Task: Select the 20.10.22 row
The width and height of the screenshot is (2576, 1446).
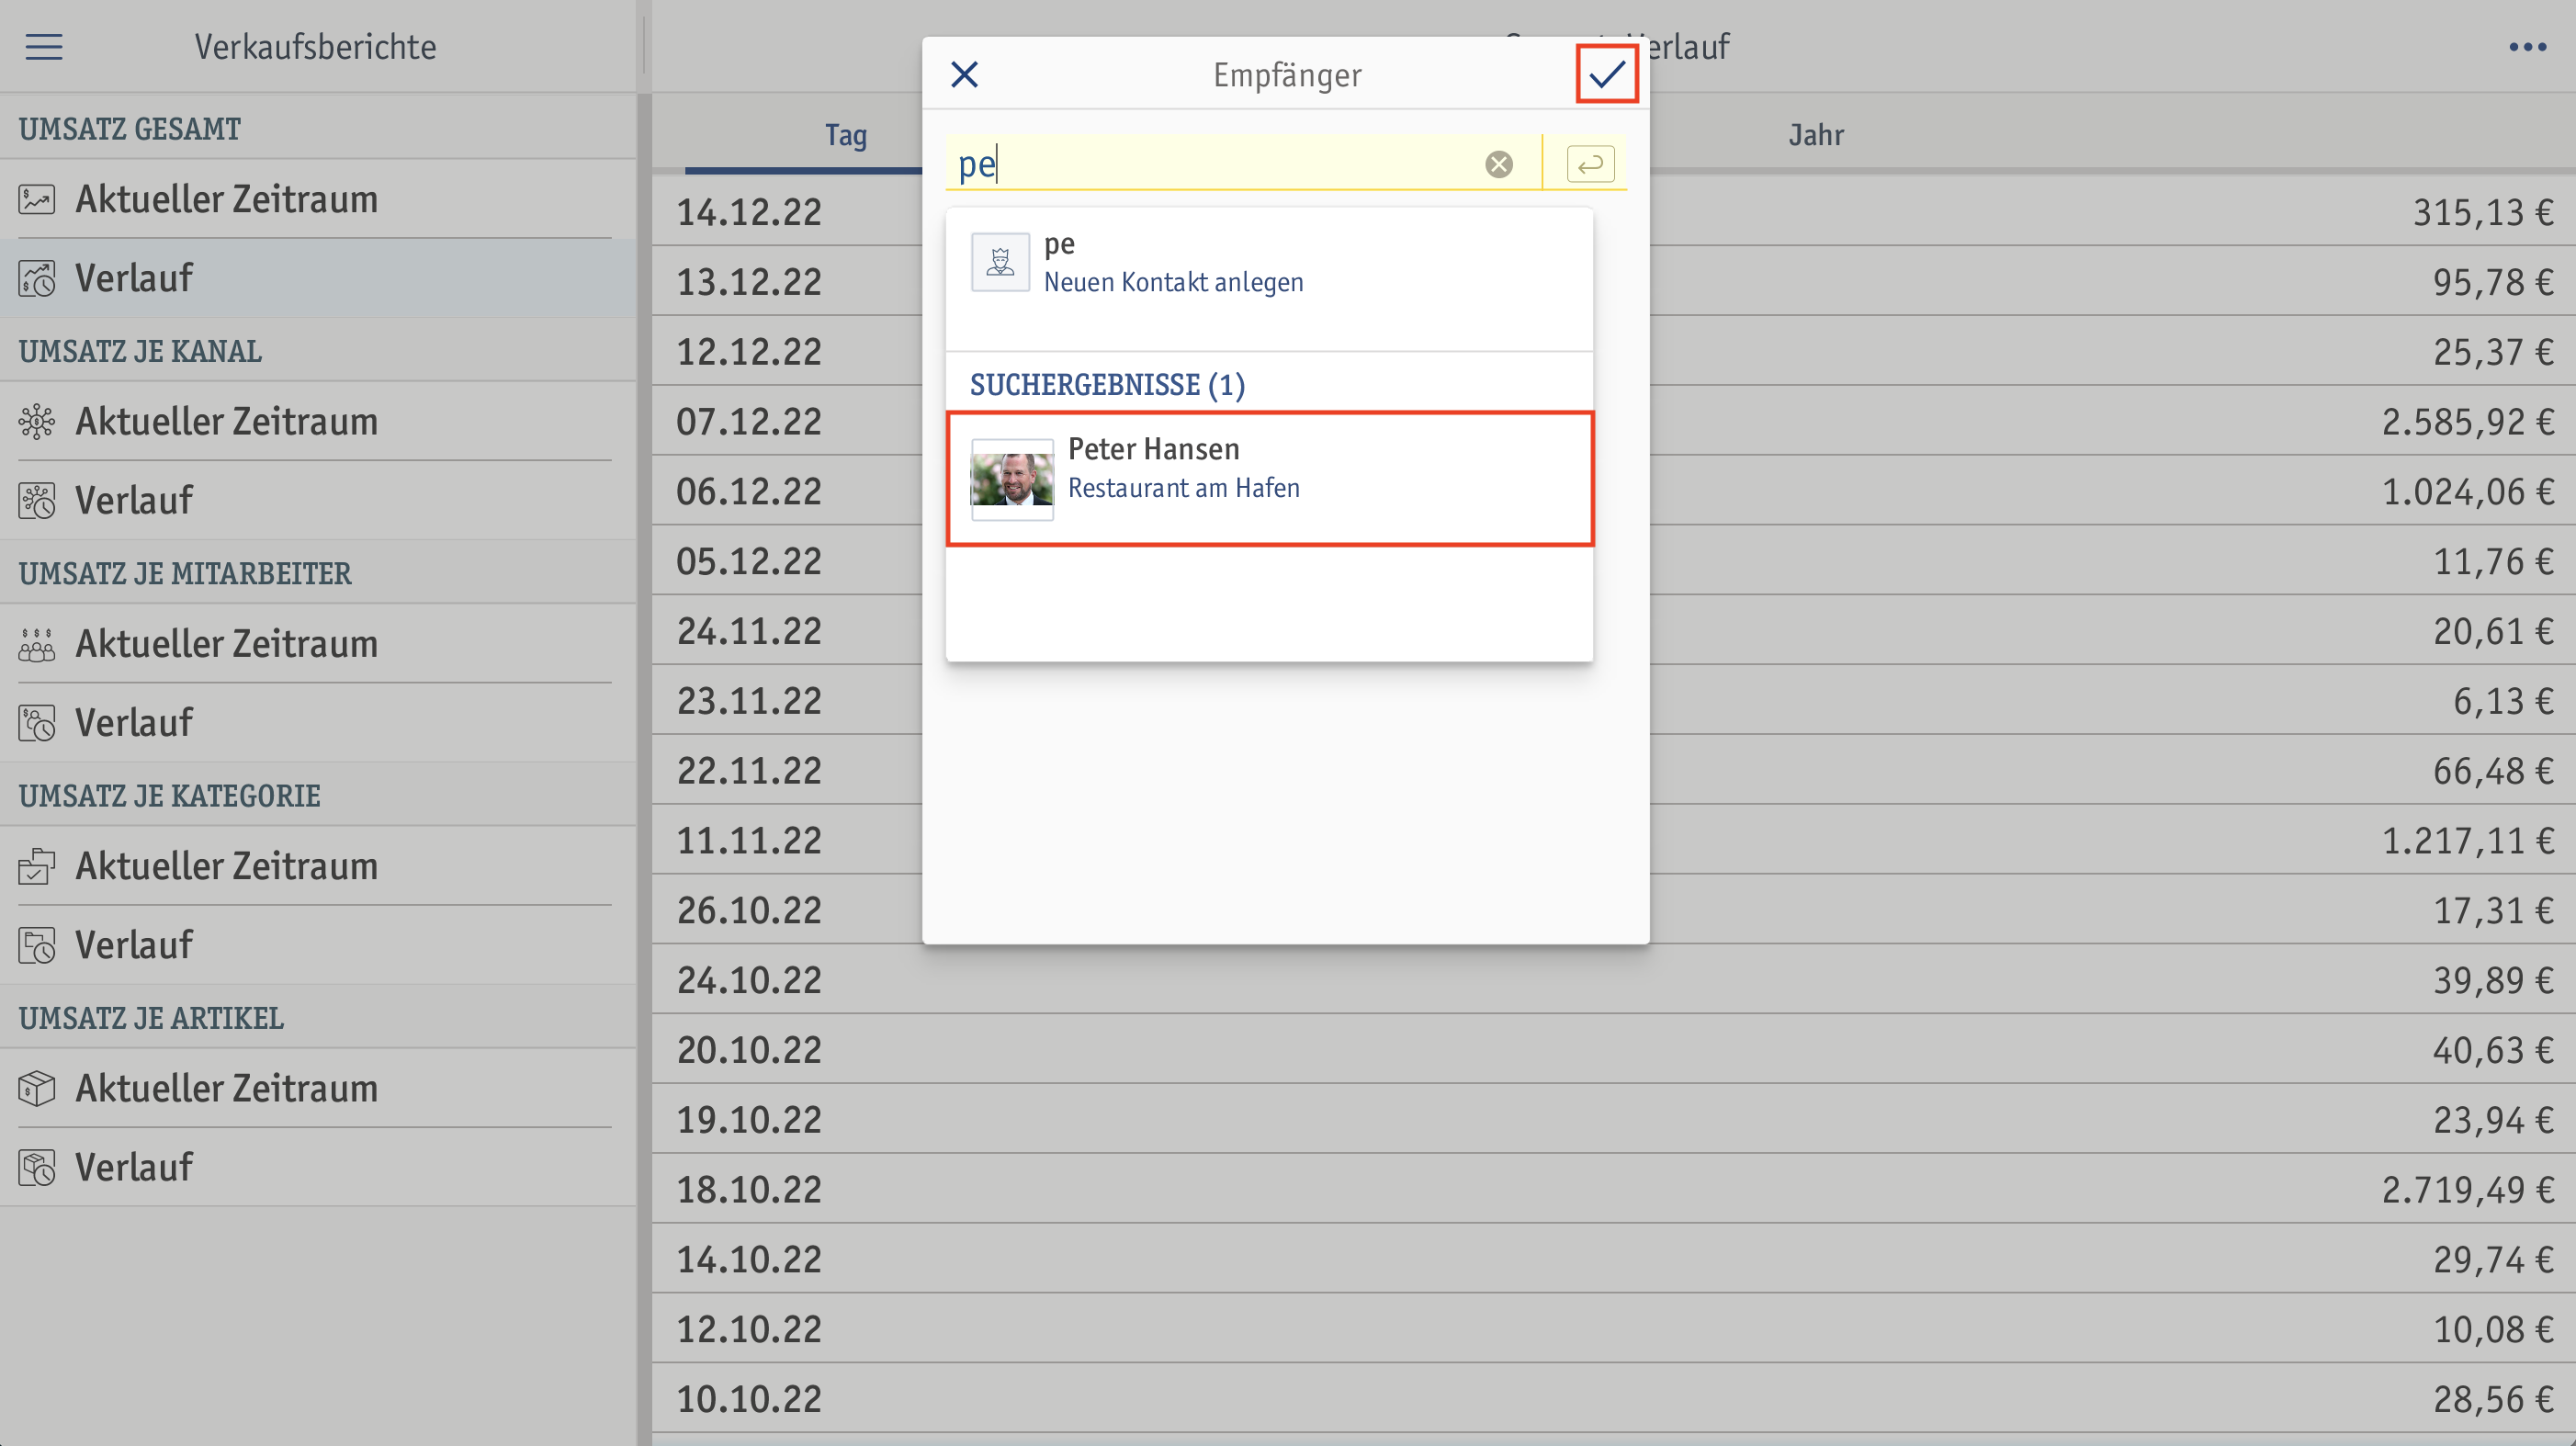Action: [x=1613, y=1049]
